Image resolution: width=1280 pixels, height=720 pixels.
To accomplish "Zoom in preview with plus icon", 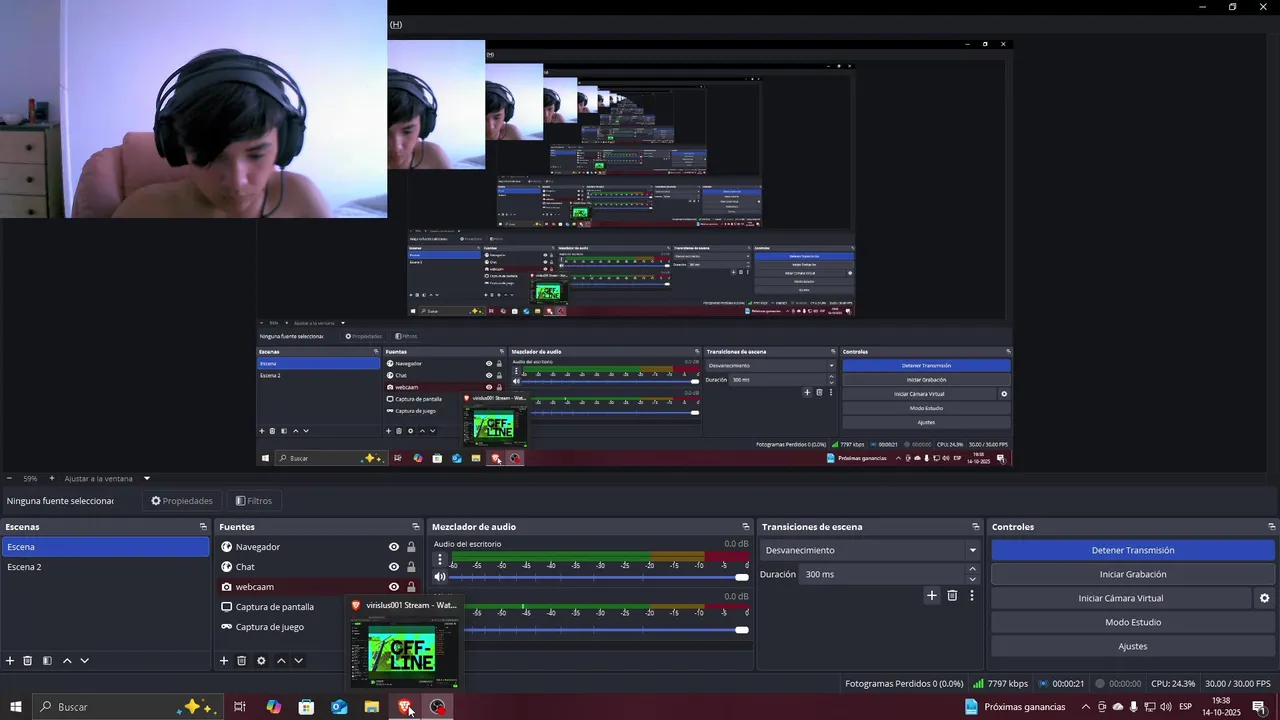I will click(52, 478).
